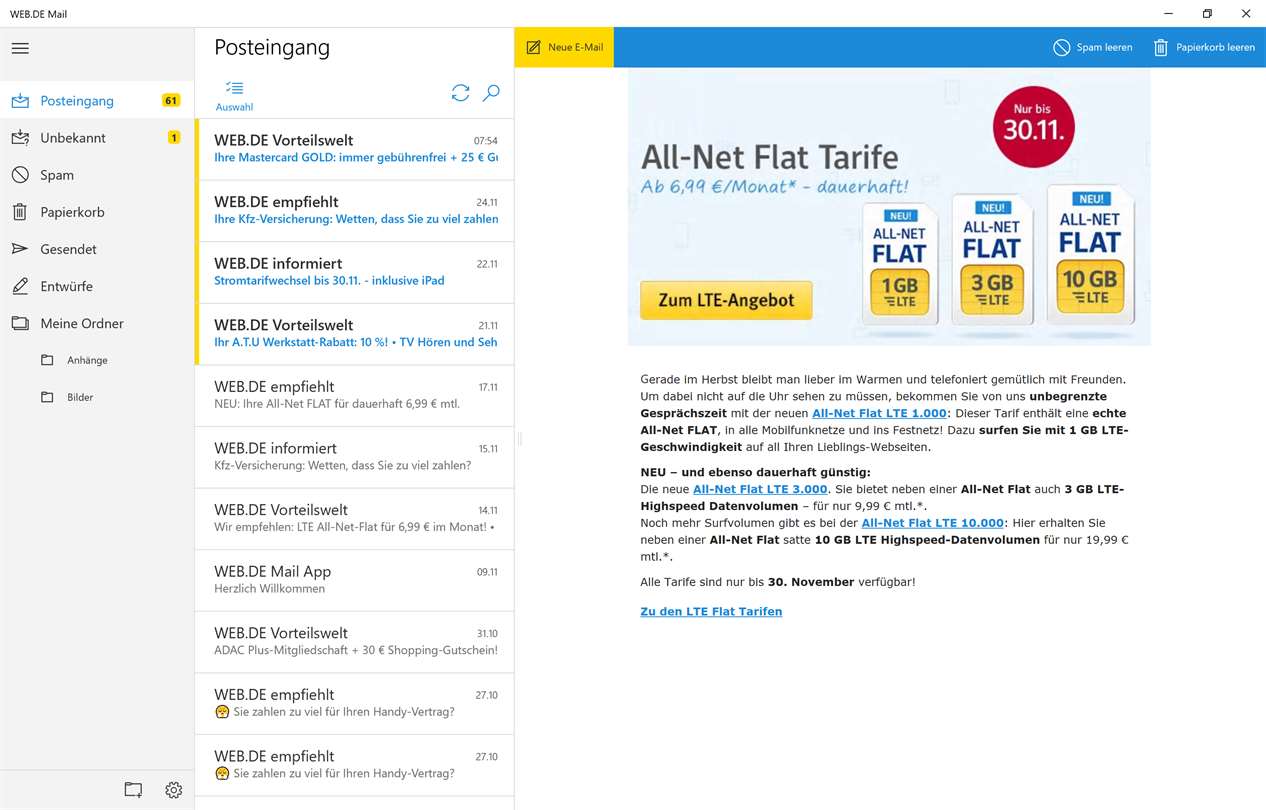The width and height of the screenshot is (1266, 810).
Task: Empty trash with Papierkorb leeren
Action: coord(1204,47)
